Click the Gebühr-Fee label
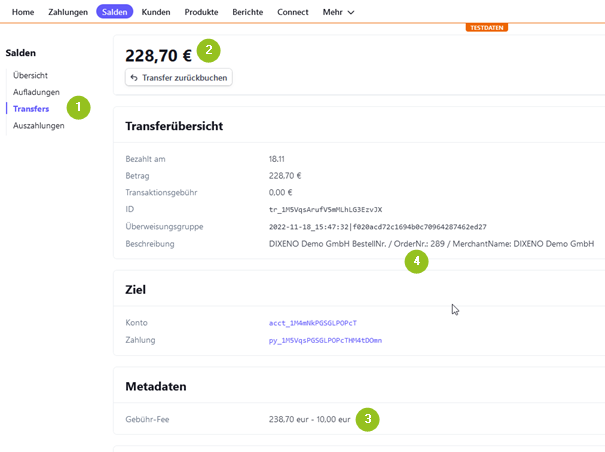 (x=147, y=419)
